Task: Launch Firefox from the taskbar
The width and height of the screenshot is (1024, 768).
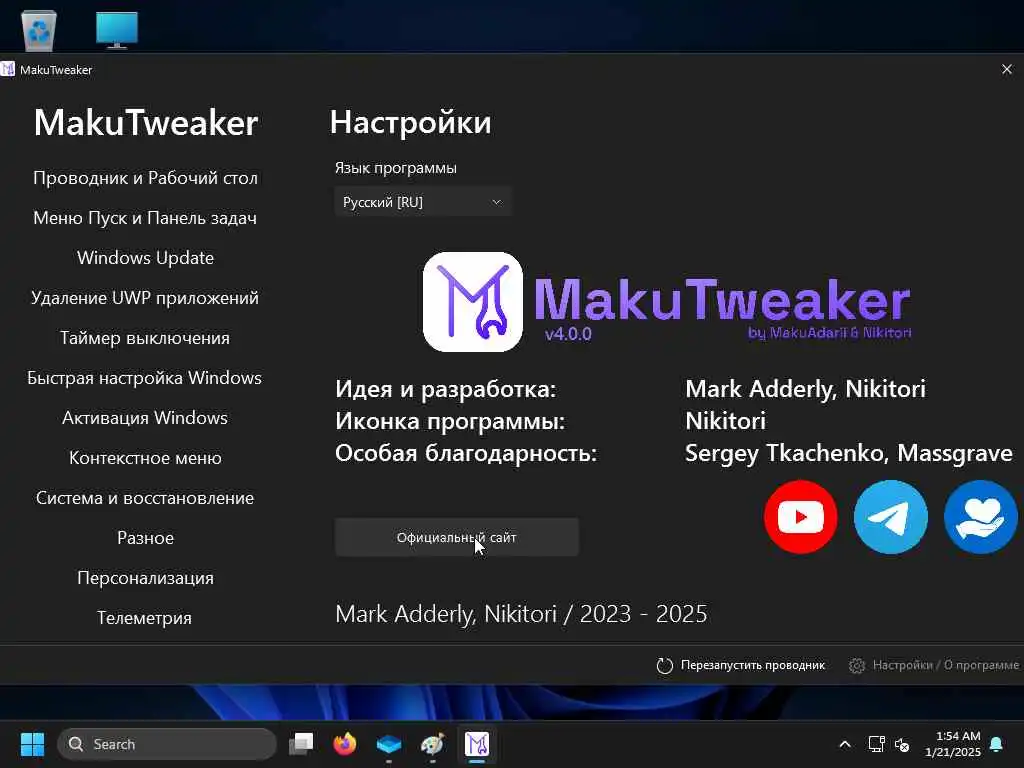Action: point(345,744)
